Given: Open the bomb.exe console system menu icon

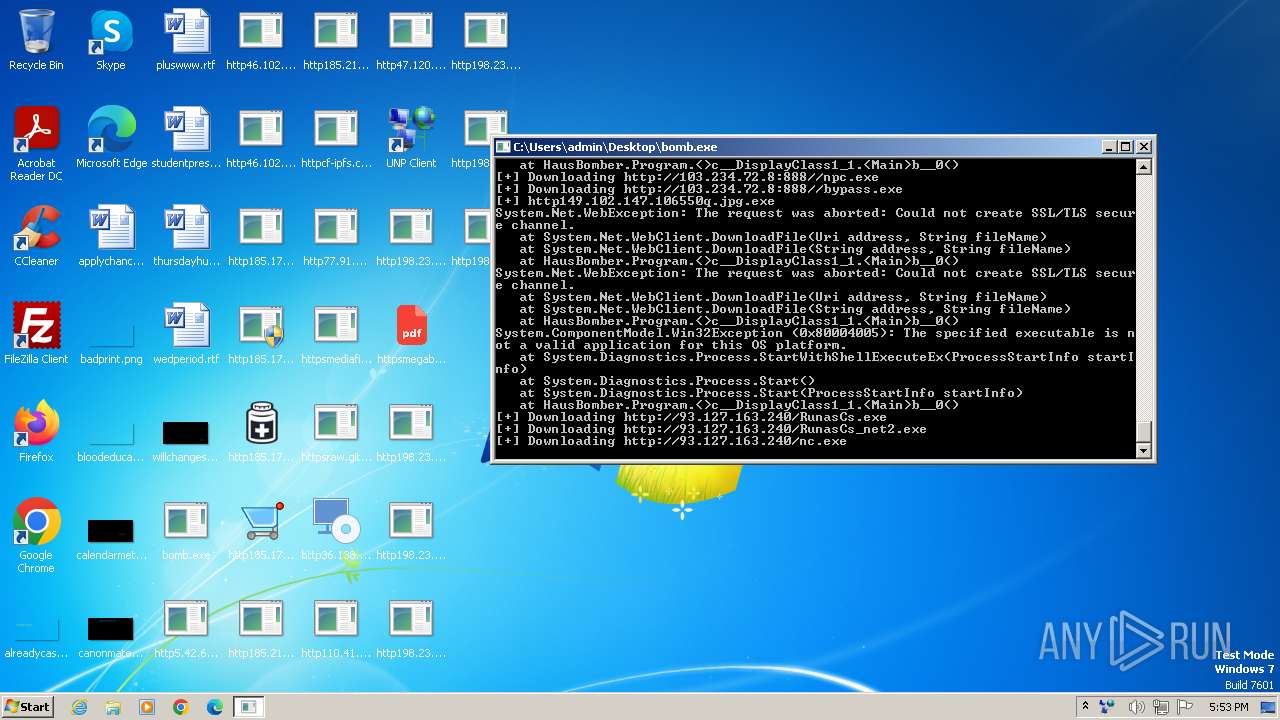Looking at the screenshot, I should (x=503, y=147).
